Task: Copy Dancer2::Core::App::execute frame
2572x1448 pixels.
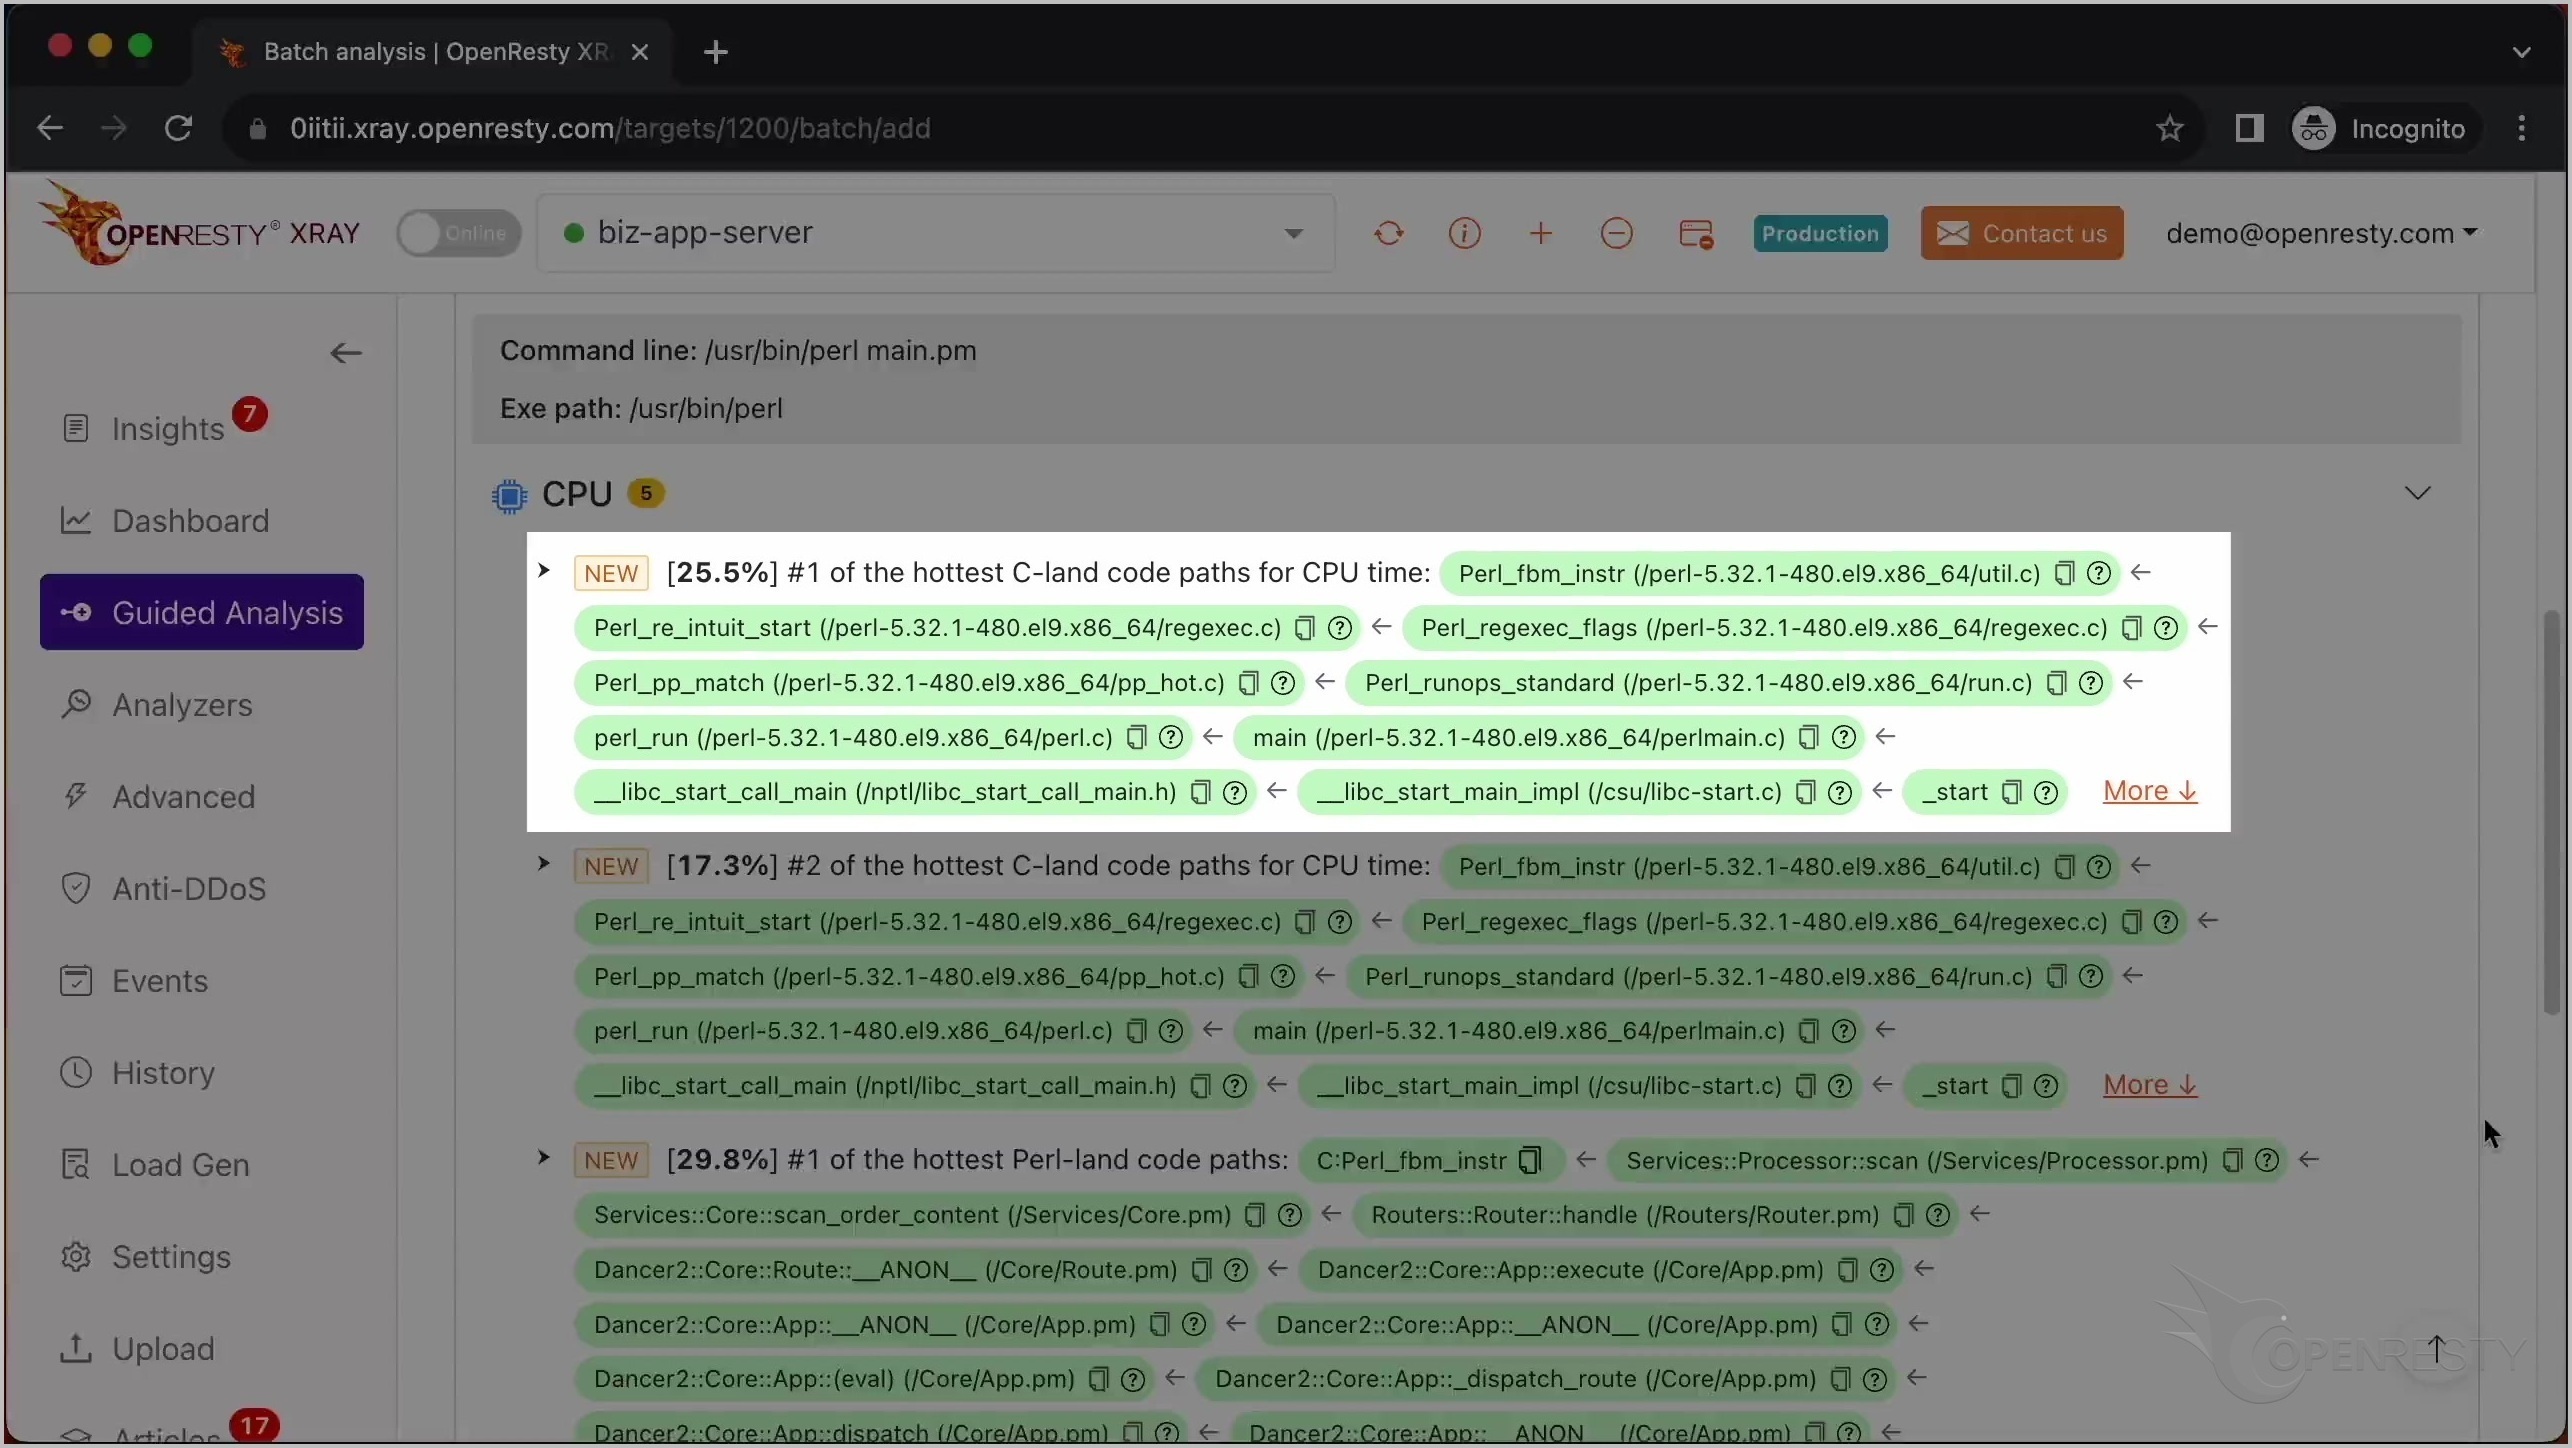Action: pyautogui.click(x=1847, y=1270)
